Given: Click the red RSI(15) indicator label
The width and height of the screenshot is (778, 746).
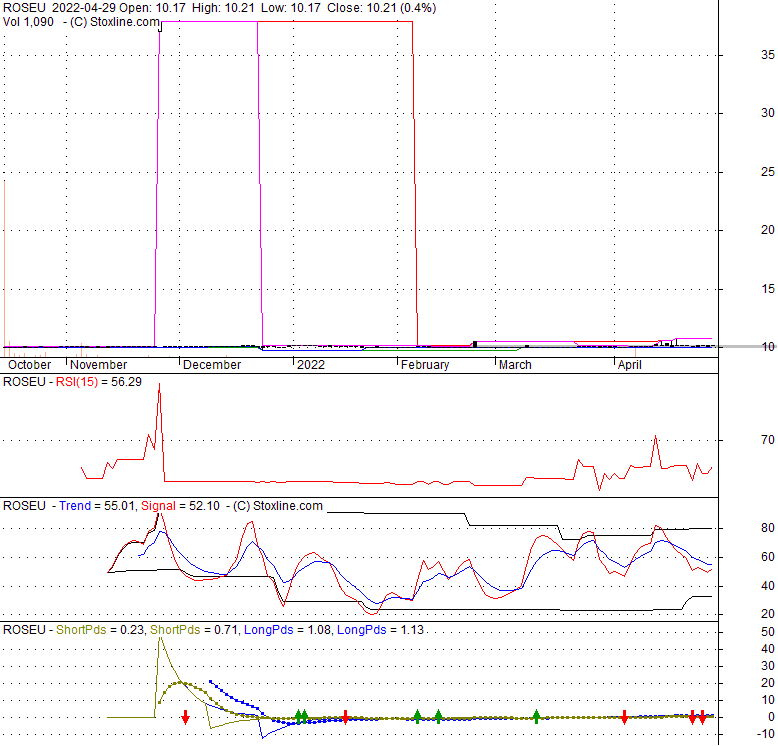Looking at the screenshot, I should coord(77,382).
